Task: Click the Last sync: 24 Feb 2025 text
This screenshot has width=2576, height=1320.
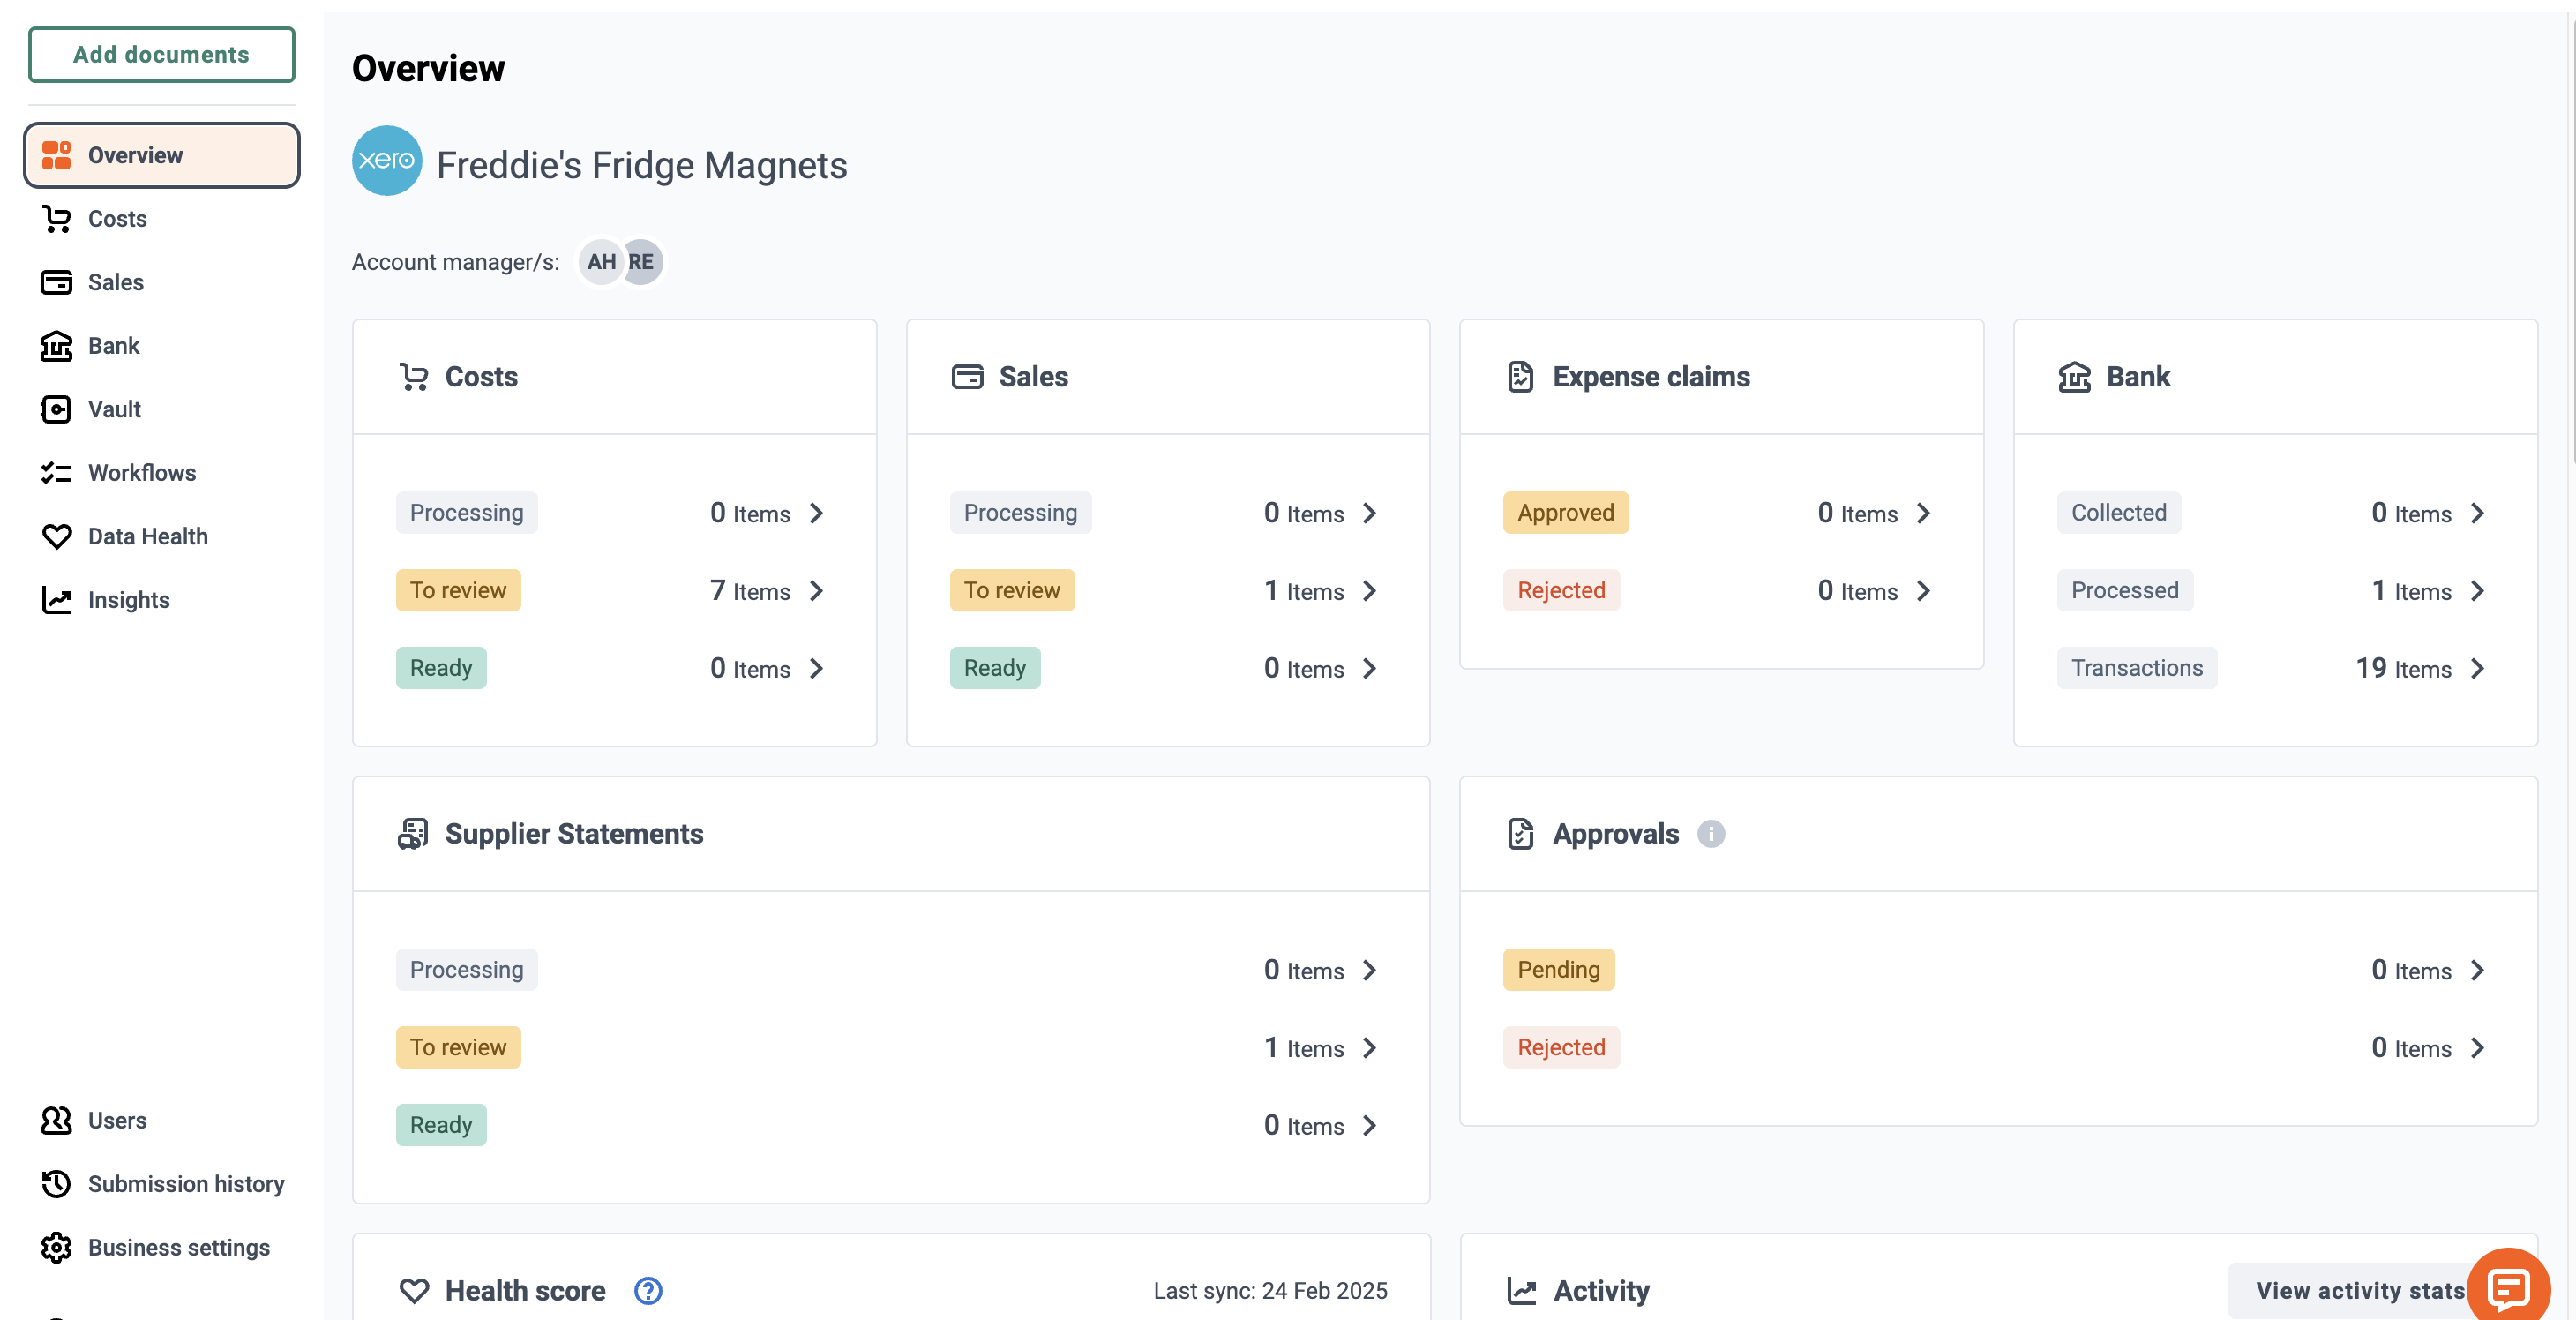Action: [x=1270, y=1291]
